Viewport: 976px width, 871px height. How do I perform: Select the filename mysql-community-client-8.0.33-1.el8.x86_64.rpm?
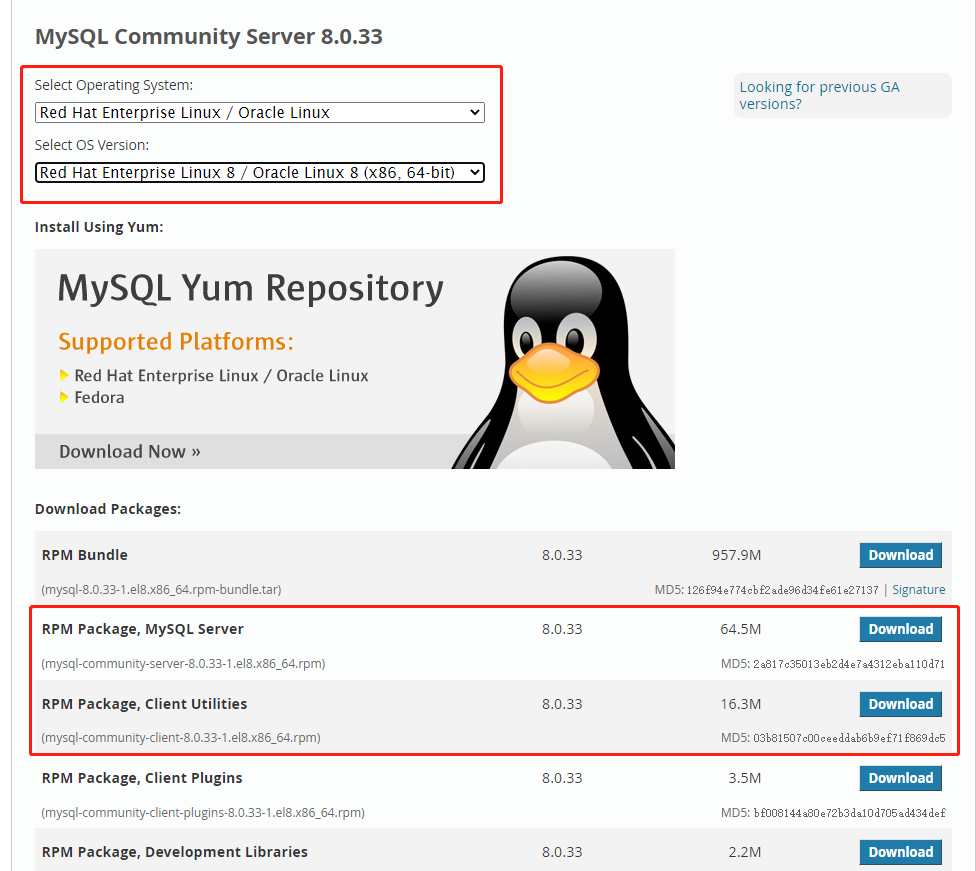tap(181, 738)
